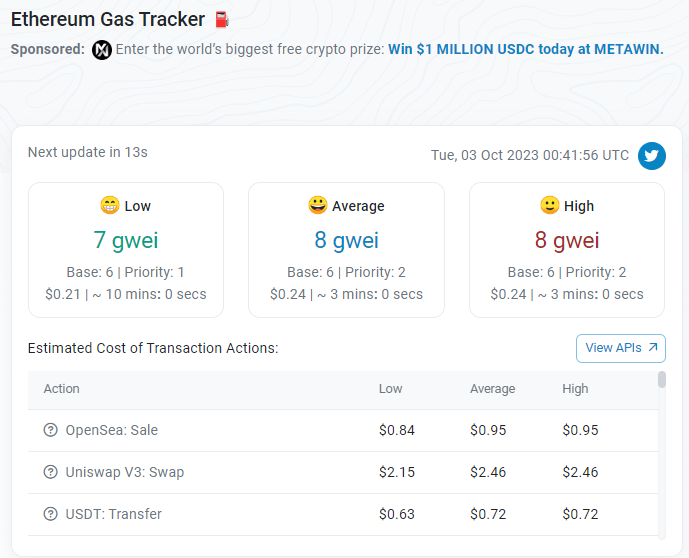Click Uniswap V3 Swap low cost $2.15
The height and width of the screenshot is (558, 689).
(397, 472)
